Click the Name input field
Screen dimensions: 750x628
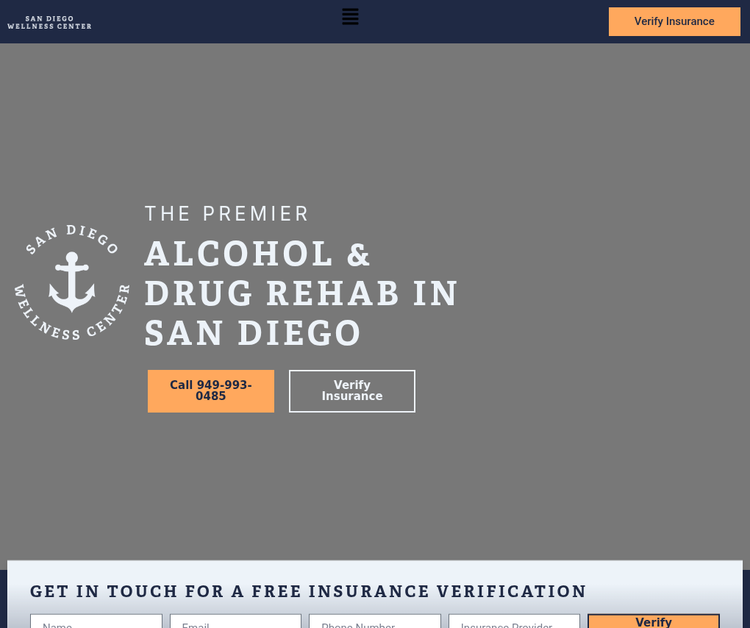96,621
